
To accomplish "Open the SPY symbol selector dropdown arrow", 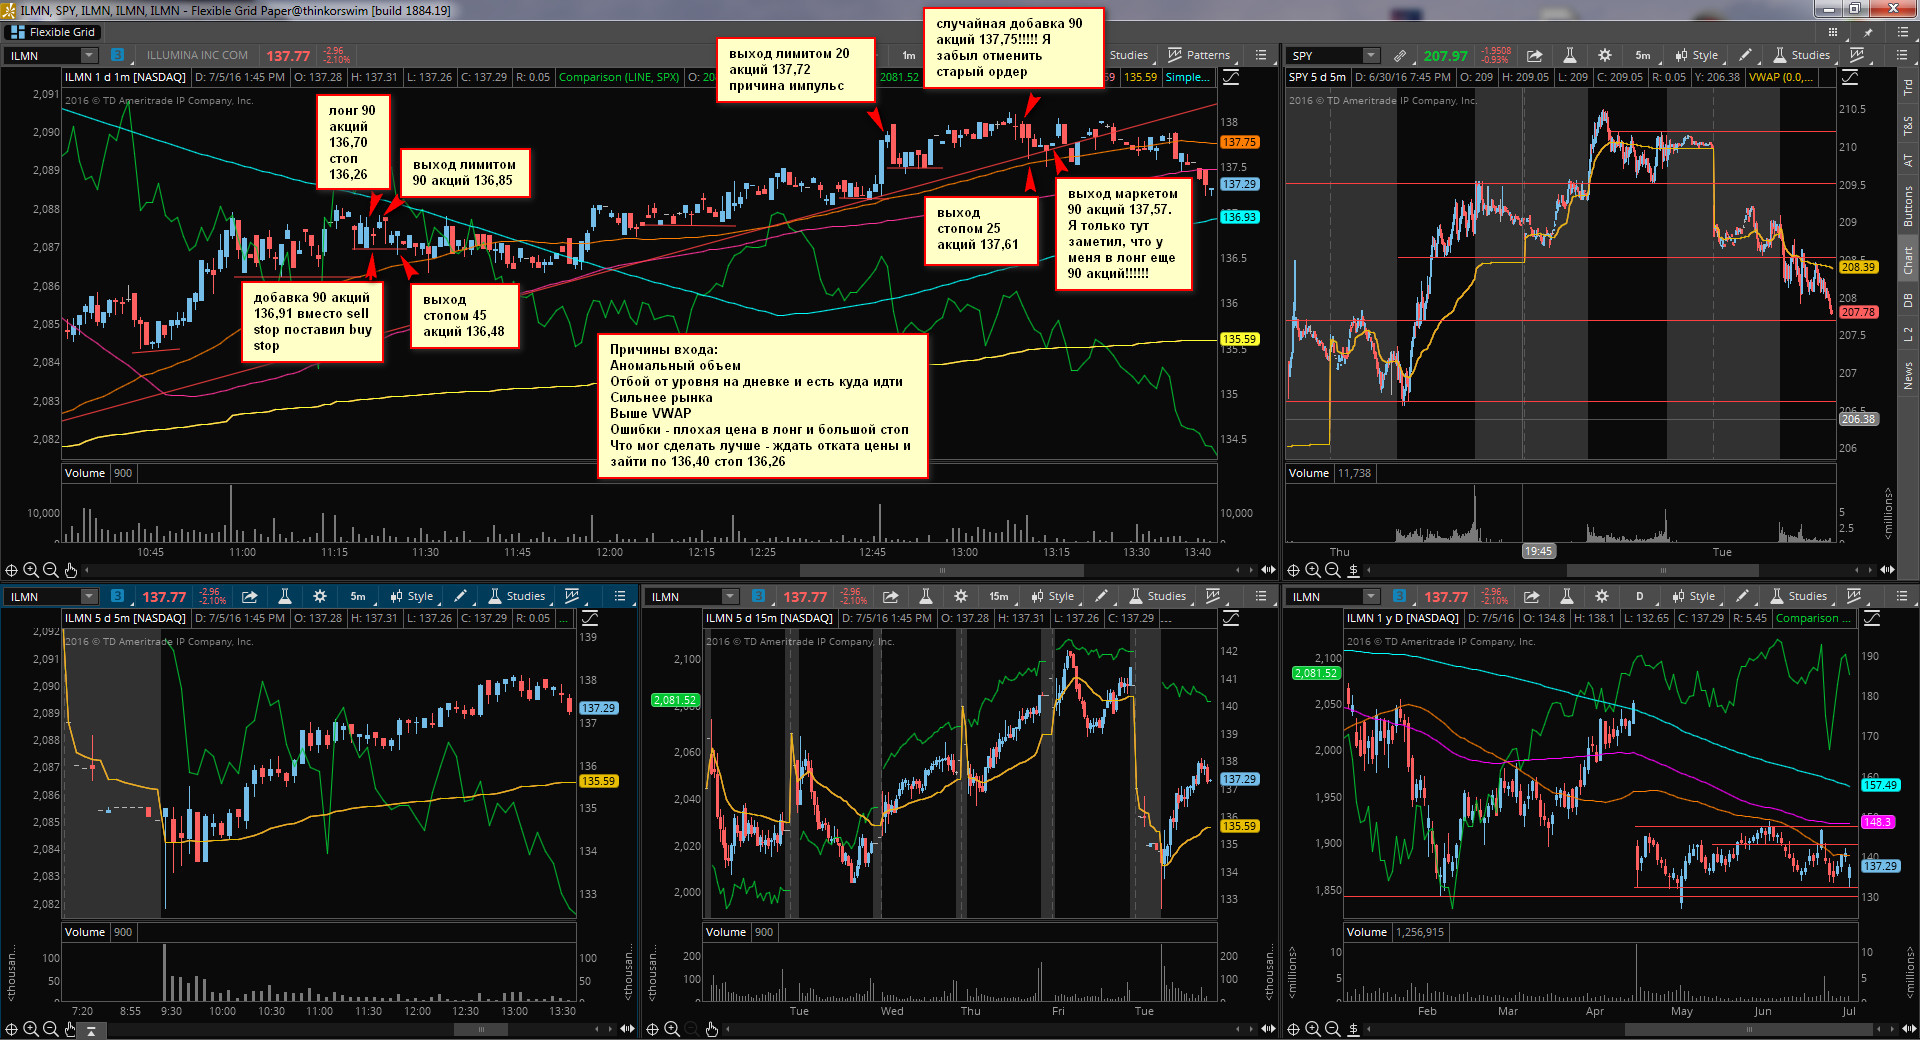I will coord(1371,56).
